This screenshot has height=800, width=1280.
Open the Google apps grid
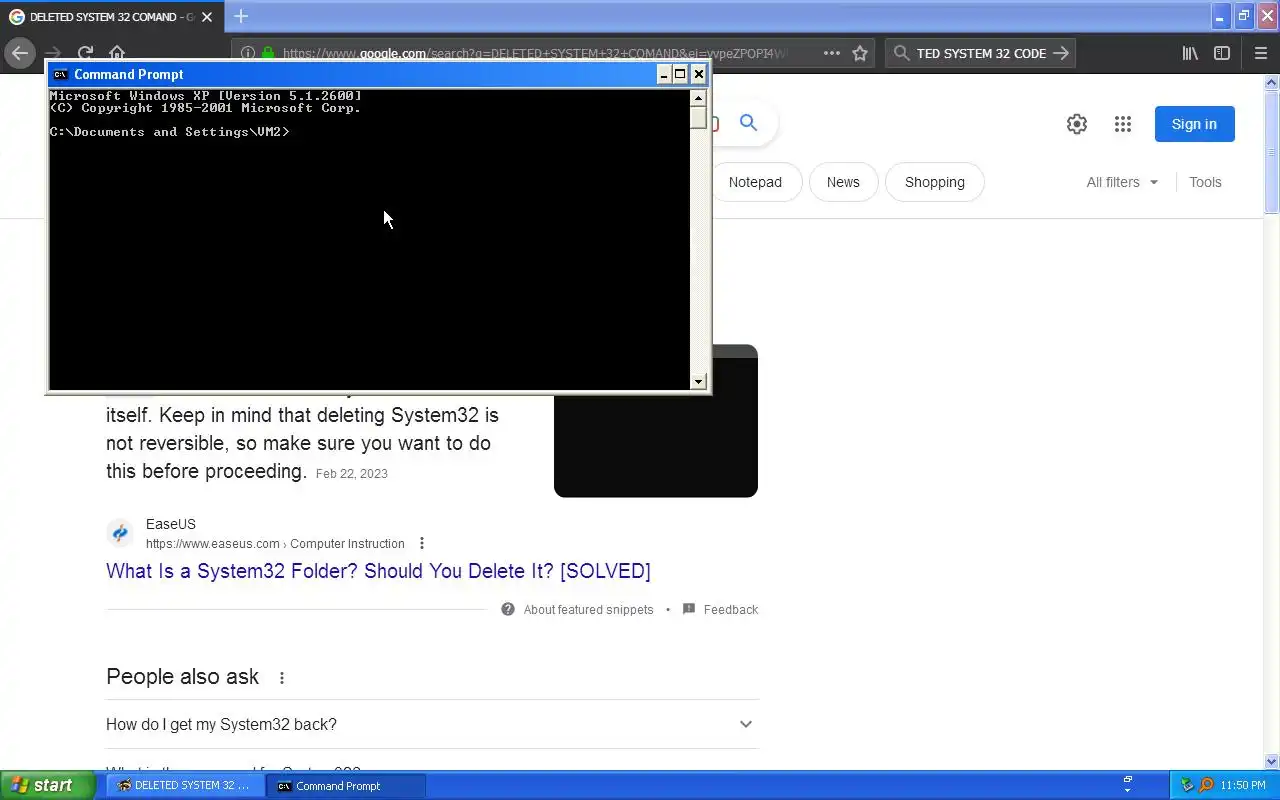1123,124
